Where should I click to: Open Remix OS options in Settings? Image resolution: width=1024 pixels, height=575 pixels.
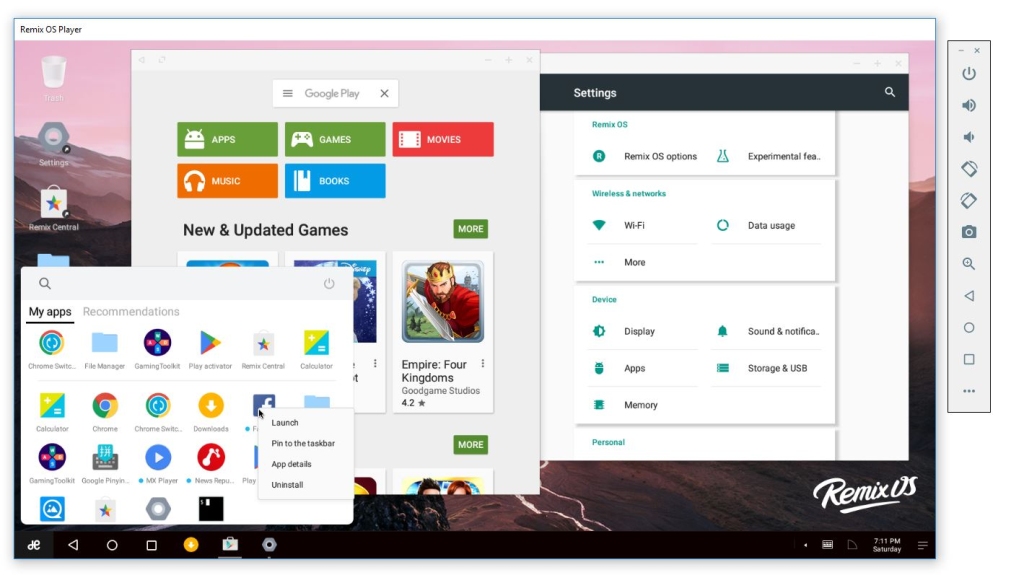point(644,156)
